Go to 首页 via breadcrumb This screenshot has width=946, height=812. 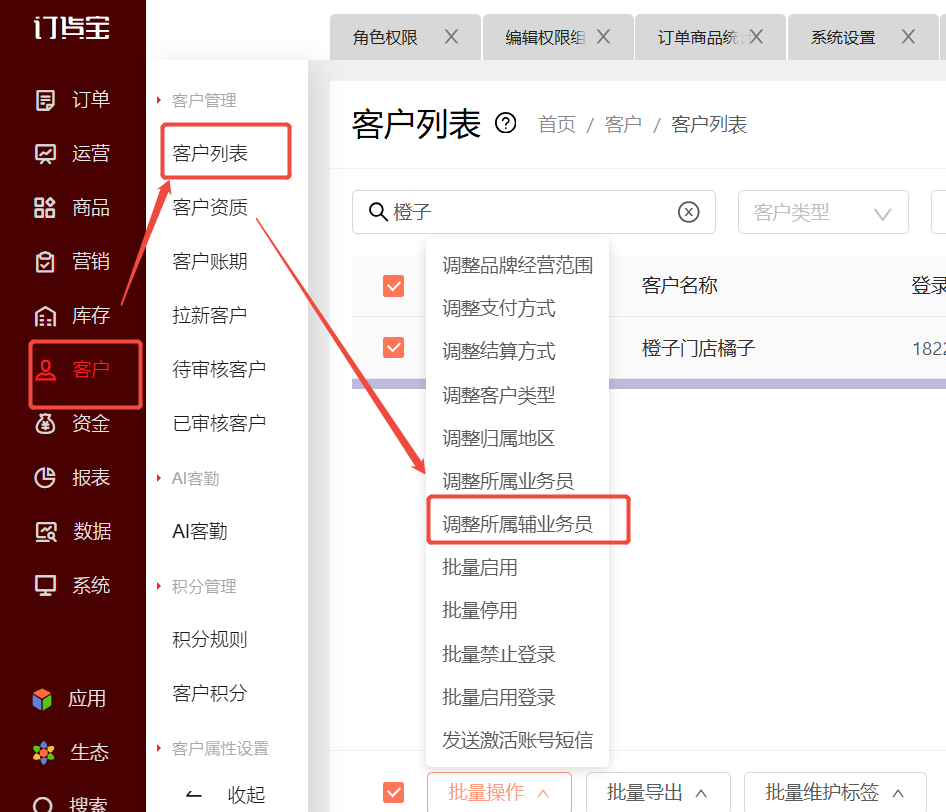coord(557,124)
